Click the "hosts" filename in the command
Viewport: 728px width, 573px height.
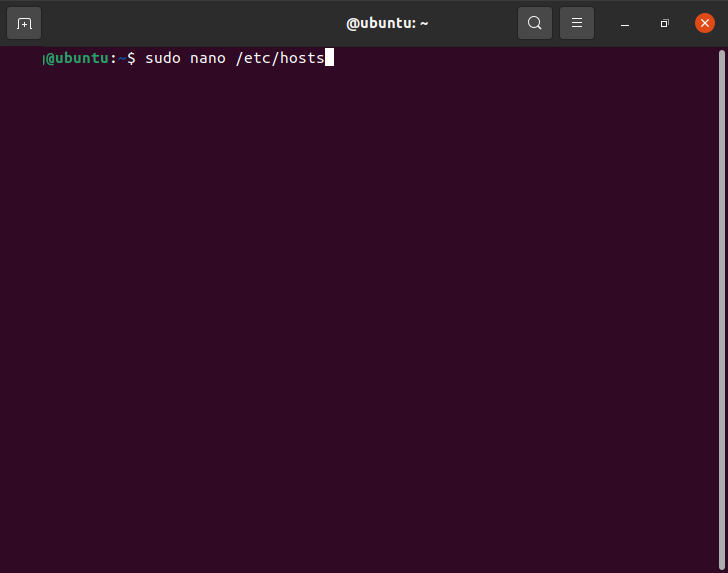tap(303, 58)
